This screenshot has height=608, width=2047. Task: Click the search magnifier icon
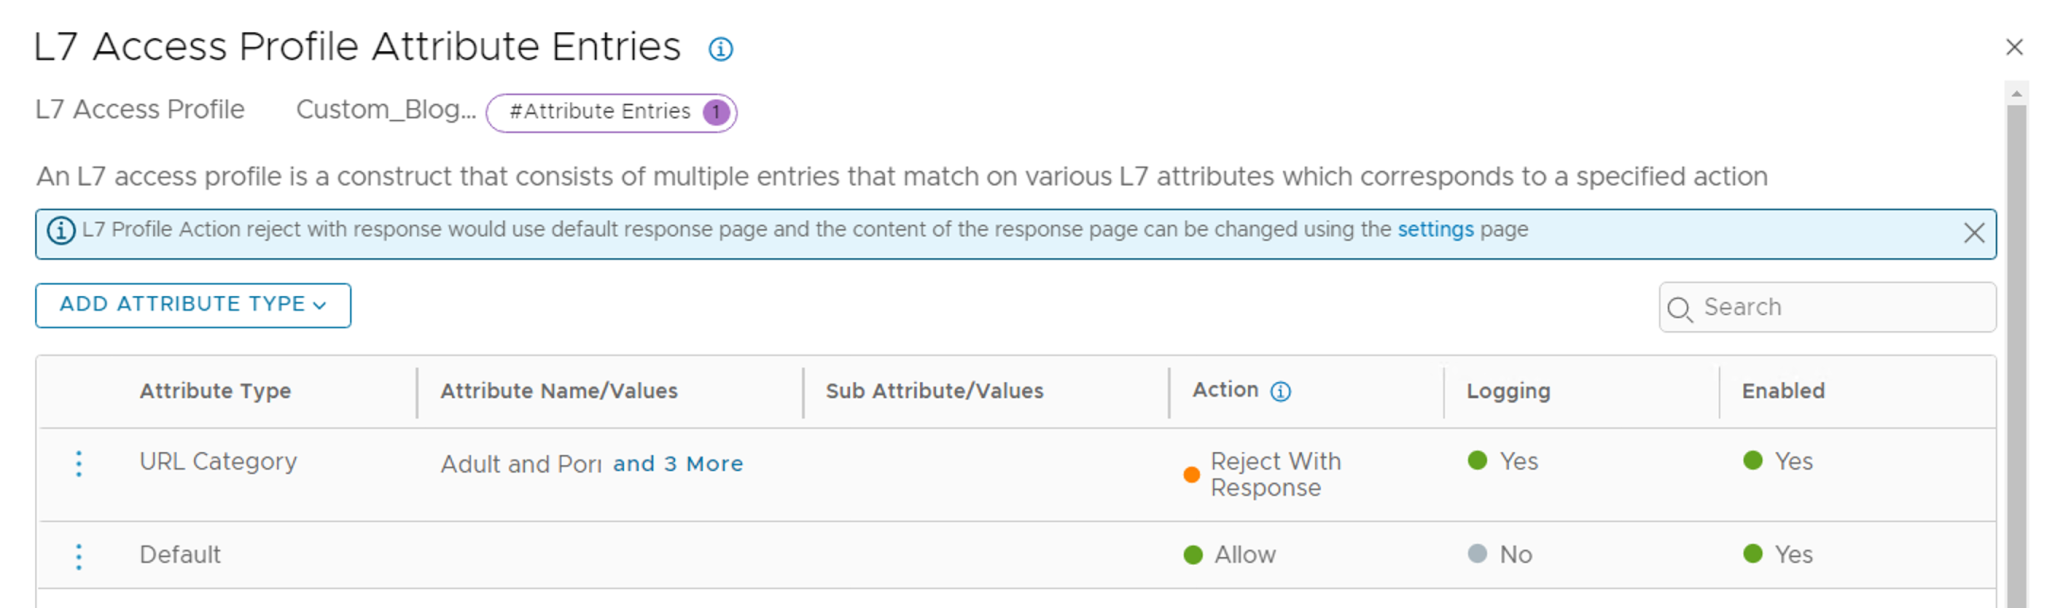click(x=1680, y=309)
